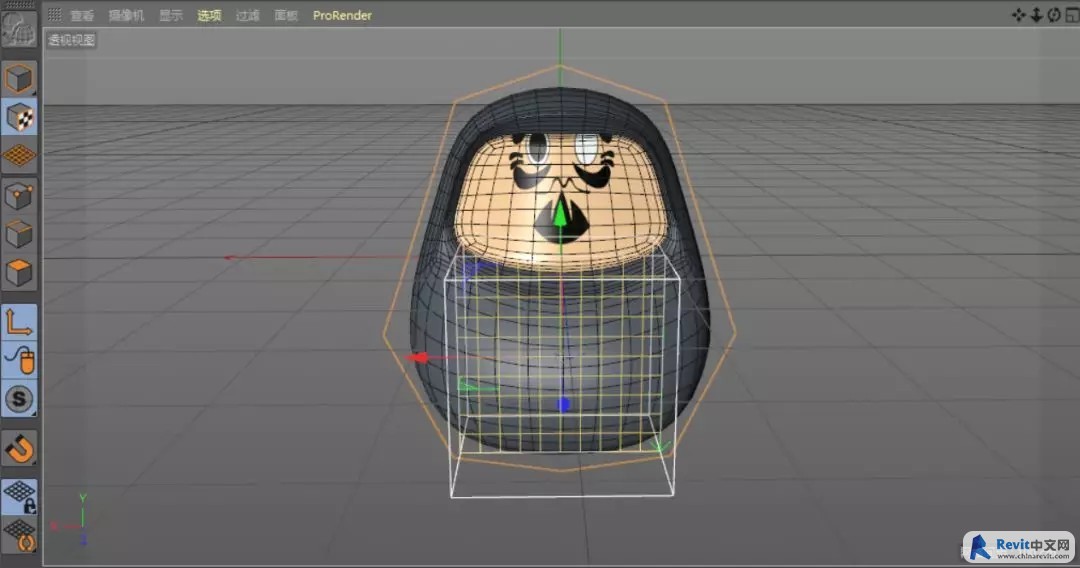This screenshot has height=568, width=1080.
Task: Click the red X-axis arrow handle on model
Action: [417, 357]
